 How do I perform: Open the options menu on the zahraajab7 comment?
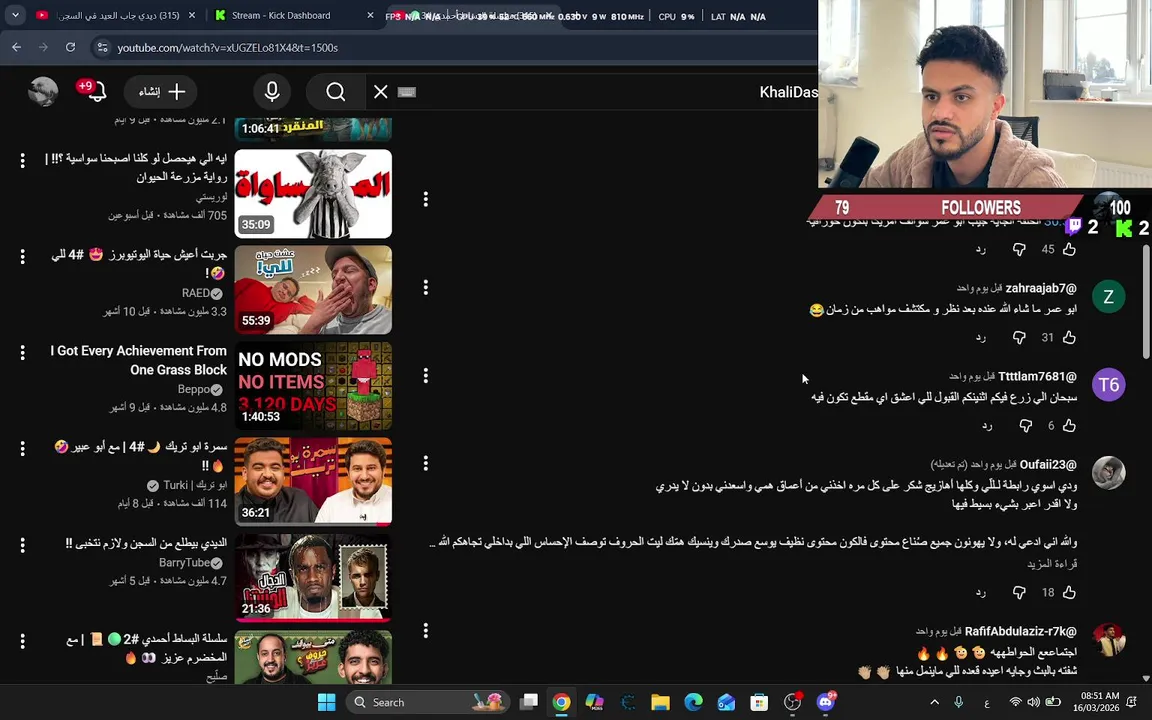click(425, 287)
